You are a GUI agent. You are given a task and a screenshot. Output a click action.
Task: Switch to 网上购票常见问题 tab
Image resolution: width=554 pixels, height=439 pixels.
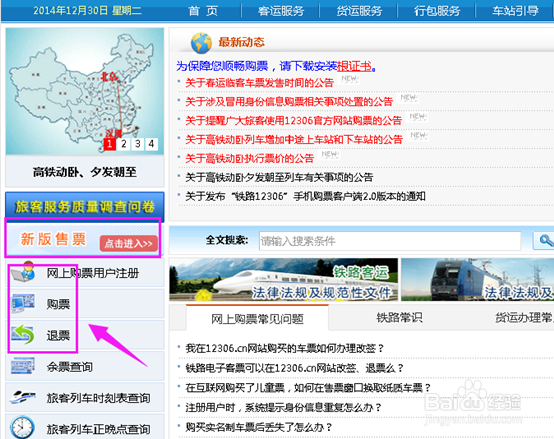[257, 319]
